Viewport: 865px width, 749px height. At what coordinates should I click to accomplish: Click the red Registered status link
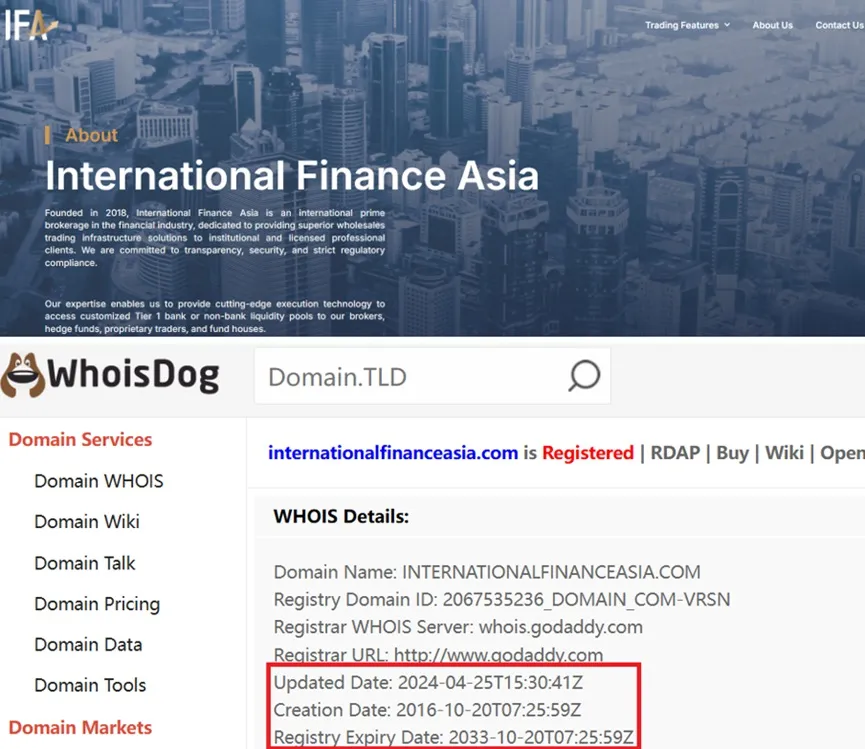point(588,453)
